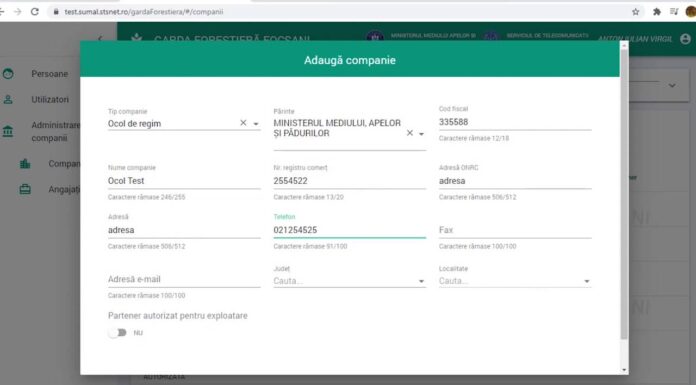
Task: Clear the Părinte selection
Action: point(410,133)
